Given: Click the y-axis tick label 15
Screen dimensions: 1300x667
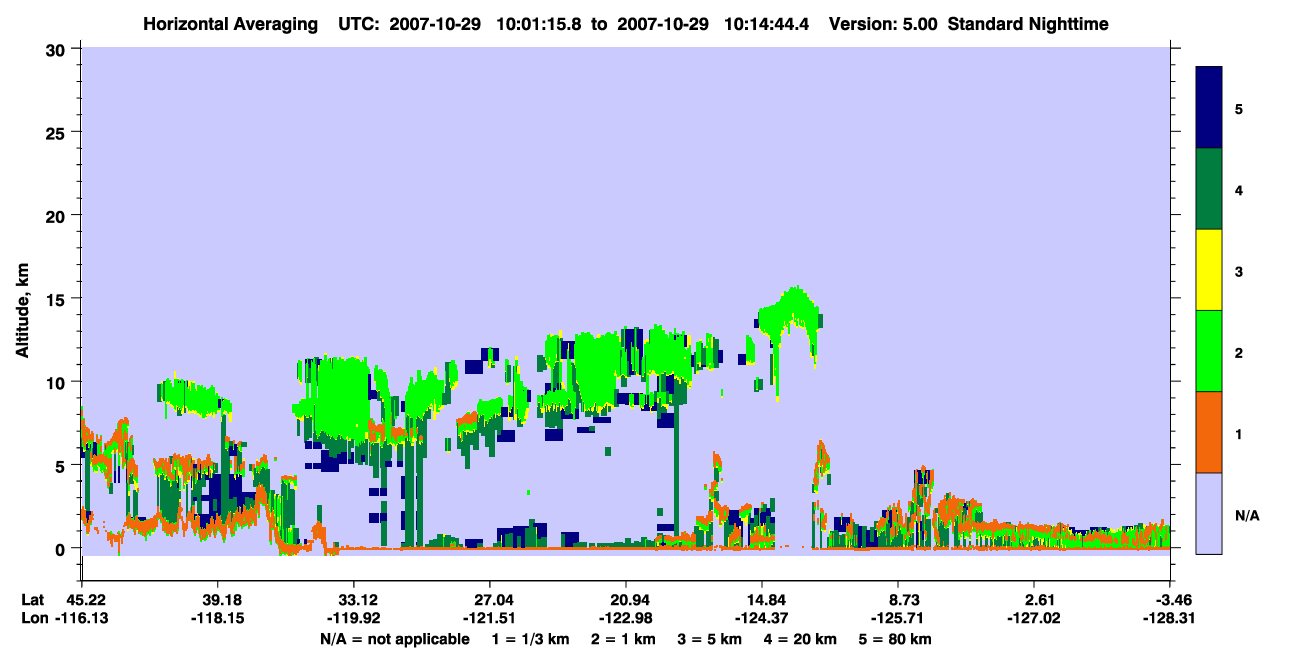Looking at the screenshot, I should 58,299.
